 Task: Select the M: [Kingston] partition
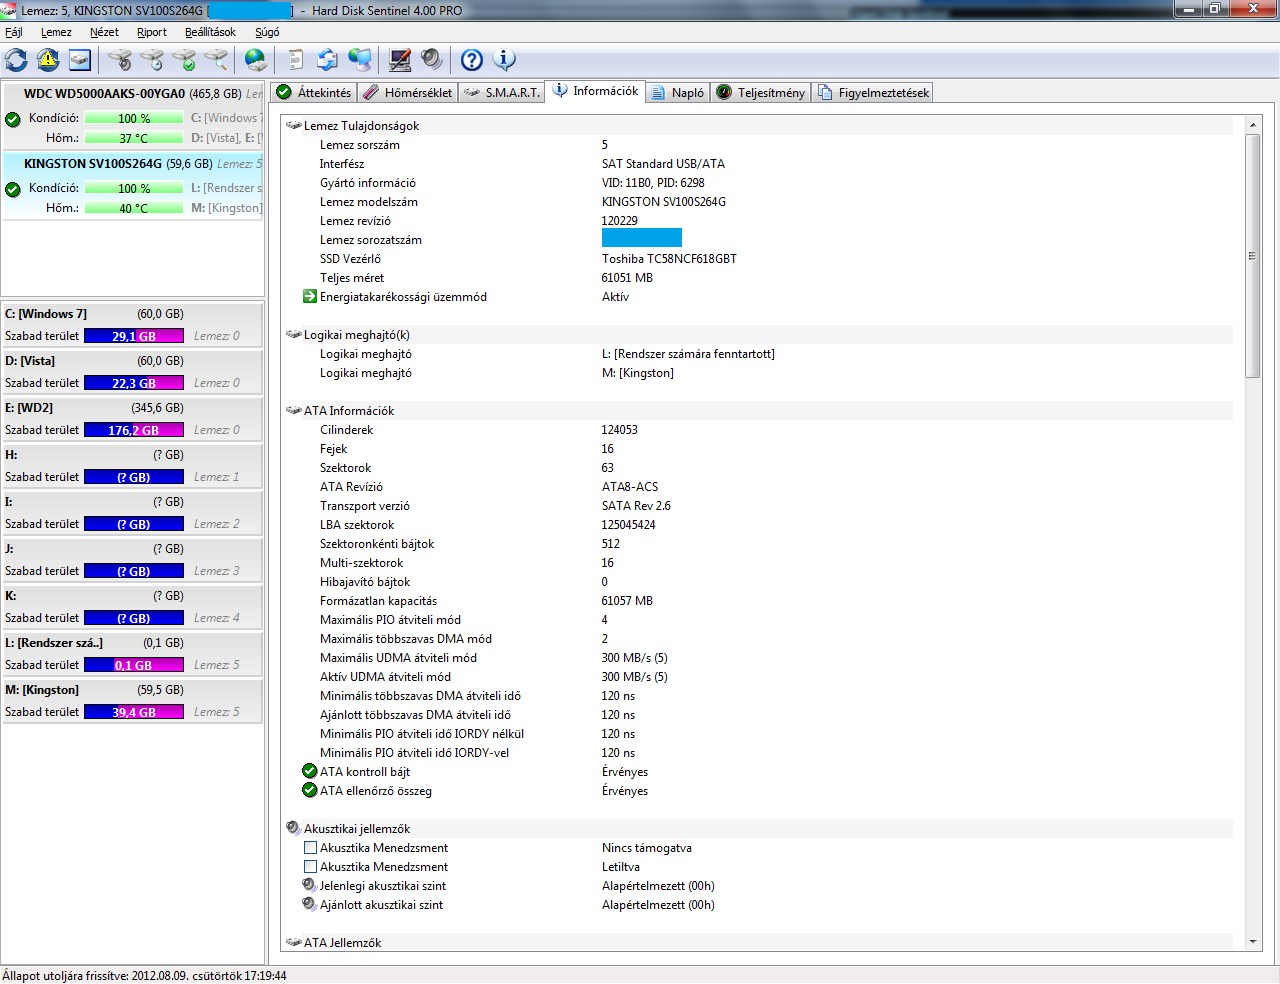point(133,701)
